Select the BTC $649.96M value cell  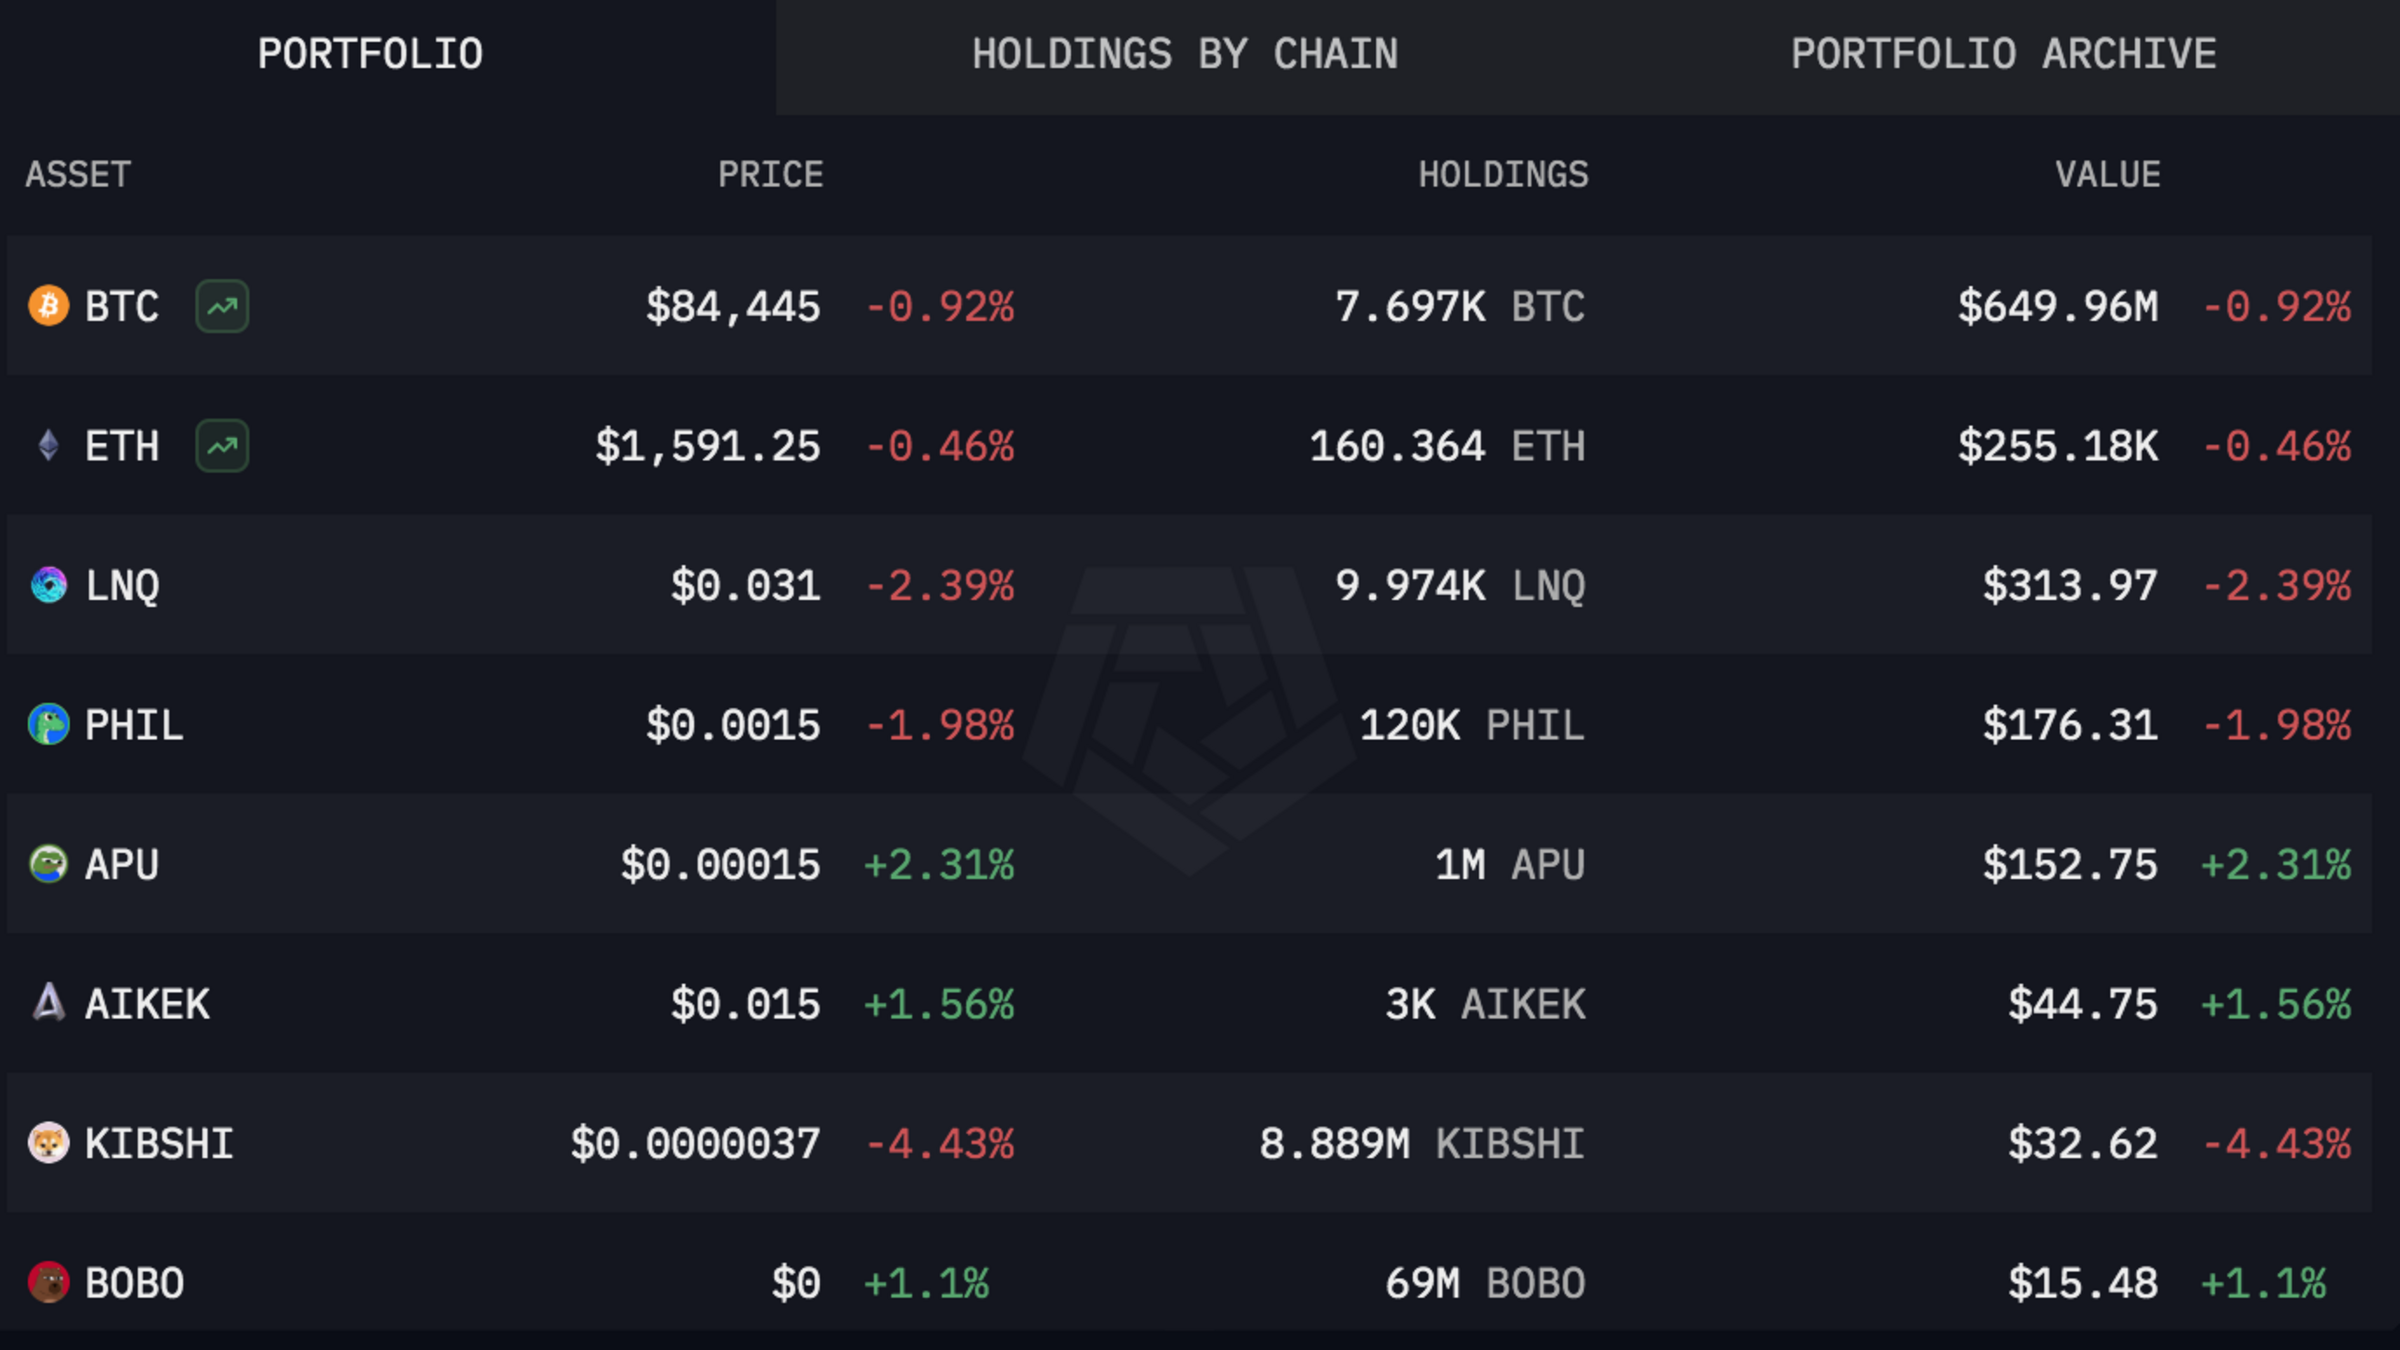[x=2058, y=307]
